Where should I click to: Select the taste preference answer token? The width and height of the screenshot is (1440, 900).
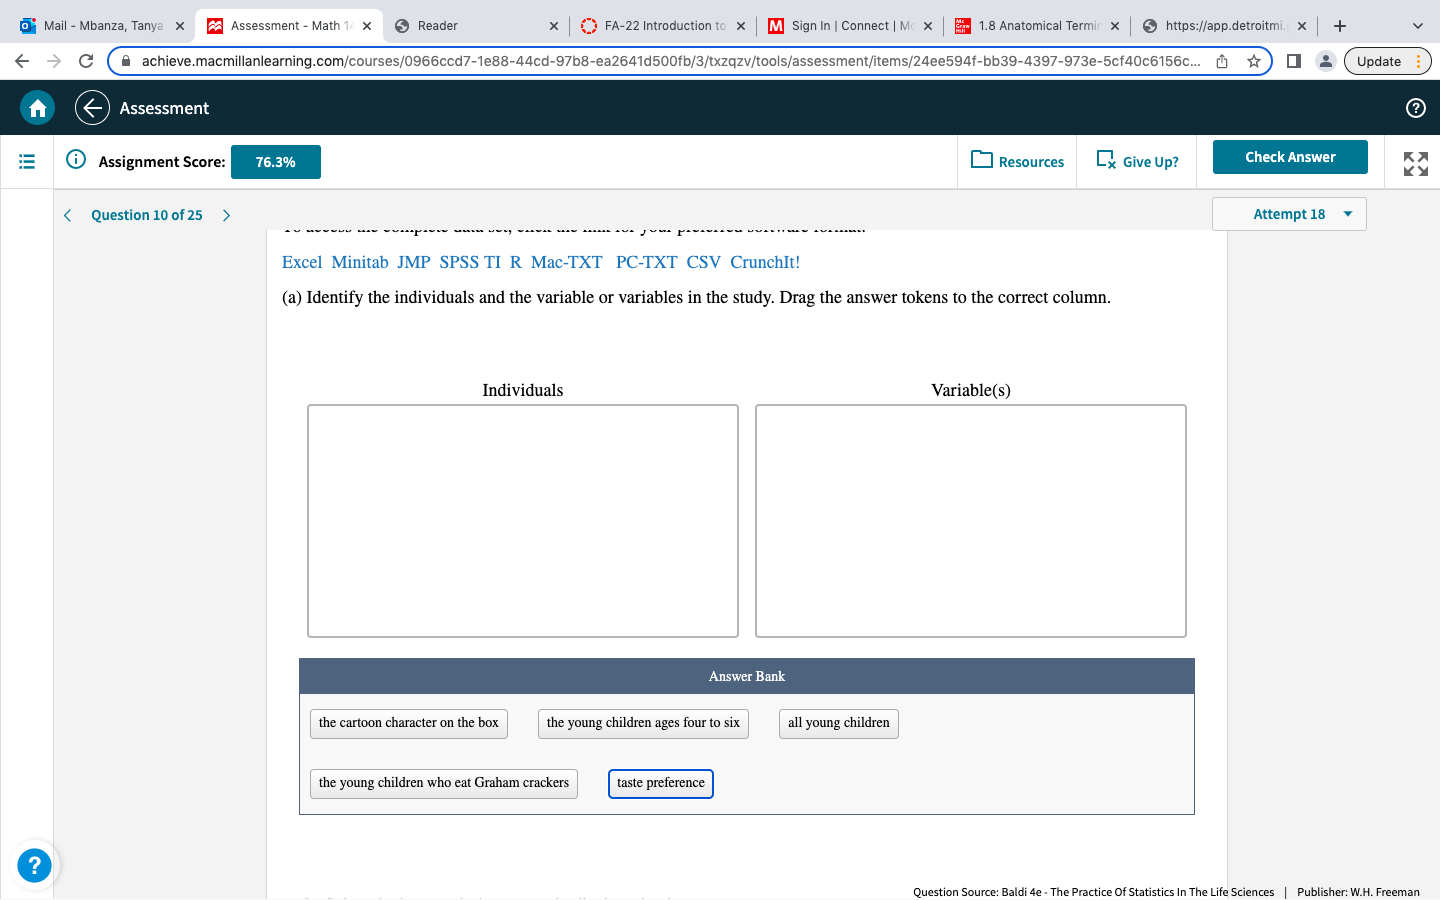[x=660, y=784]
